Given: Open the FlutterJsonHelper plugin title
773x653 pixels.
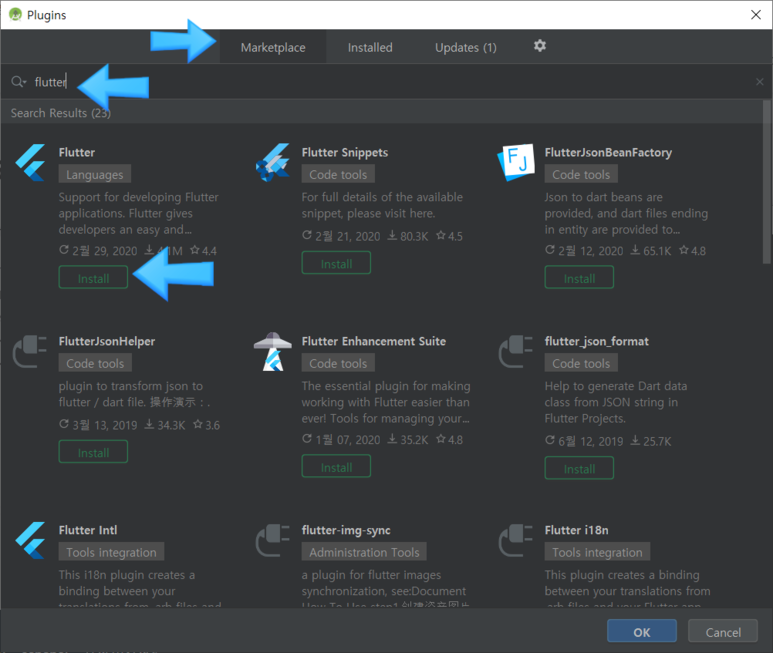Looking at the screenshot, I should [x=106, y=341].
